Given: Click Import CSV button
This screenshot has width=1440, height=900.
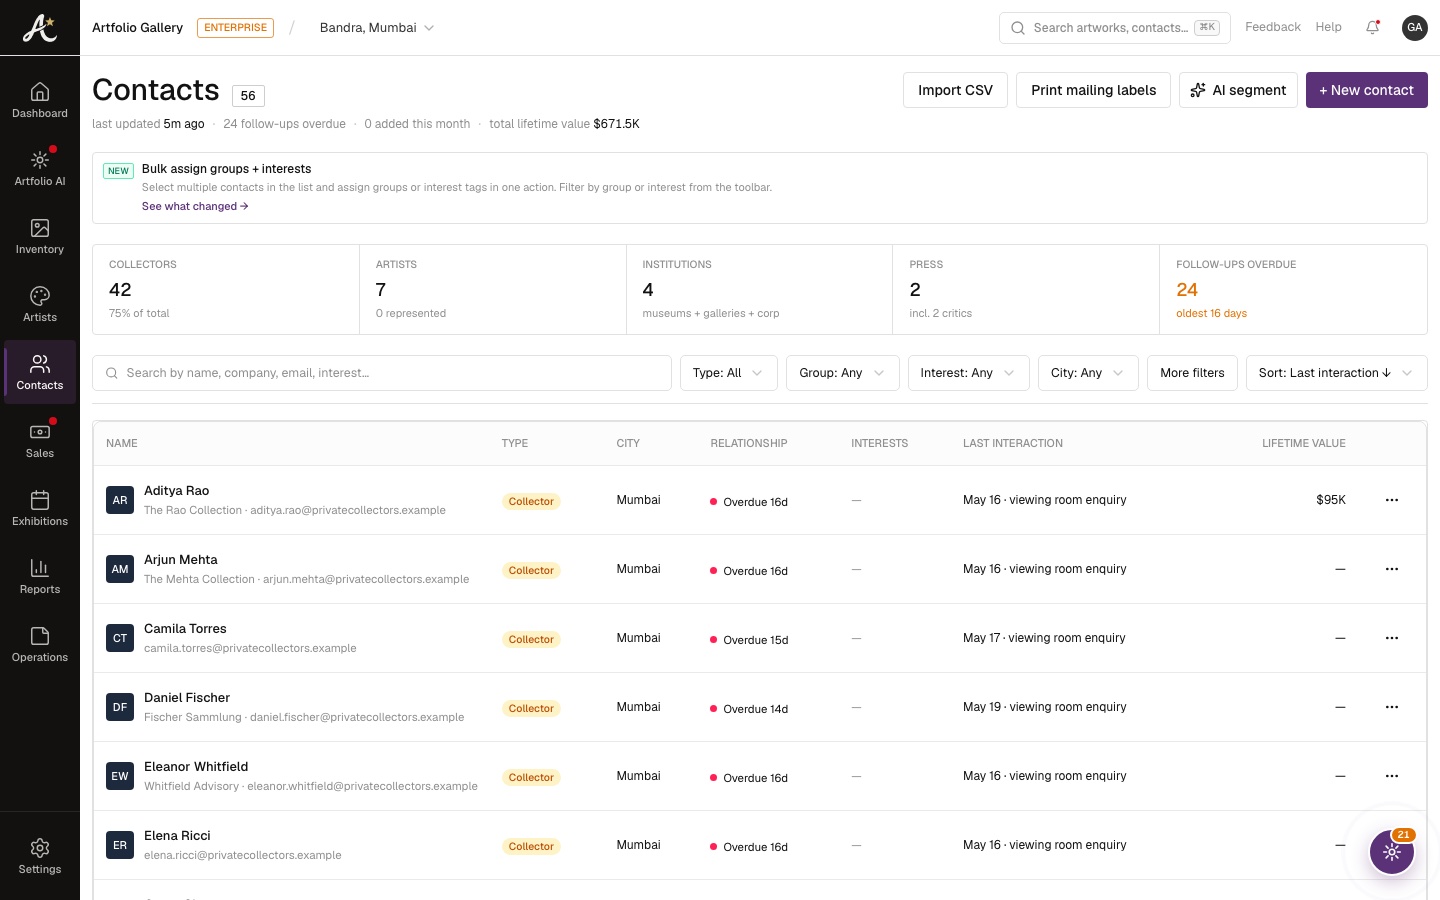Looking at the screenshot, I should pyautogui.click(x=955, y=90).
